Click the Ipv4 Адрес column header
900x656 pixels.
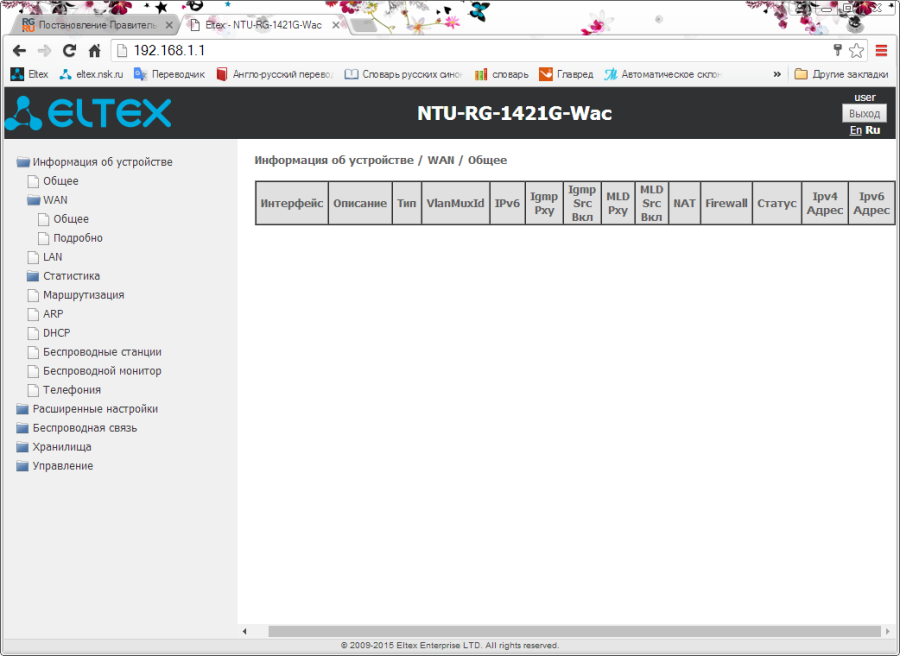pyautogui.click(x=825, y=203)
